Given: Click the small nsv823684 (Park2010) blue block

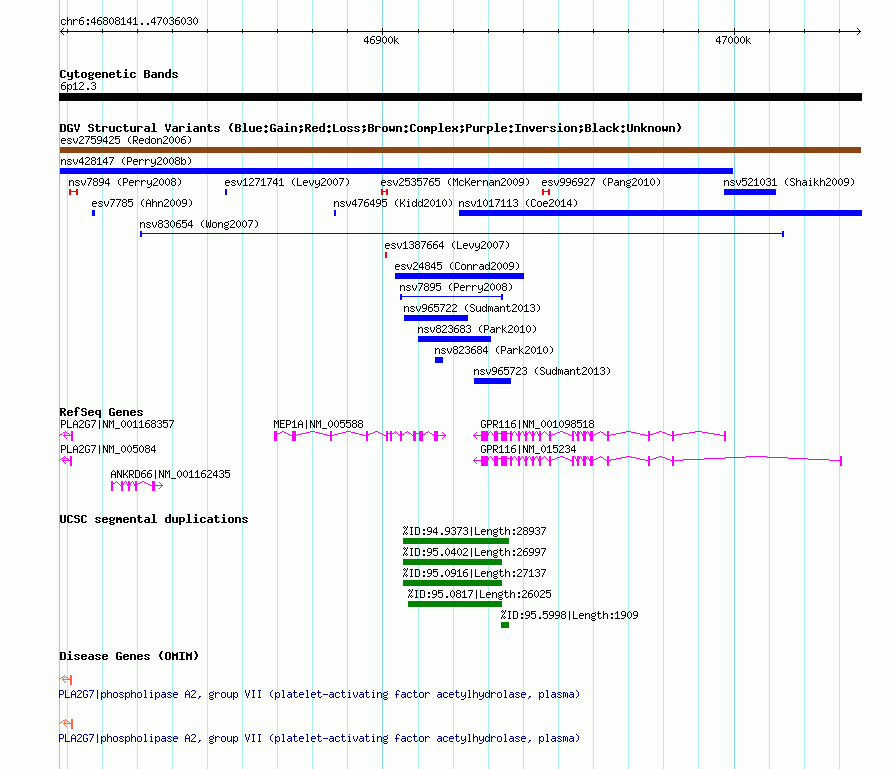Looking at the screenshot, I should tap(439, 360).
